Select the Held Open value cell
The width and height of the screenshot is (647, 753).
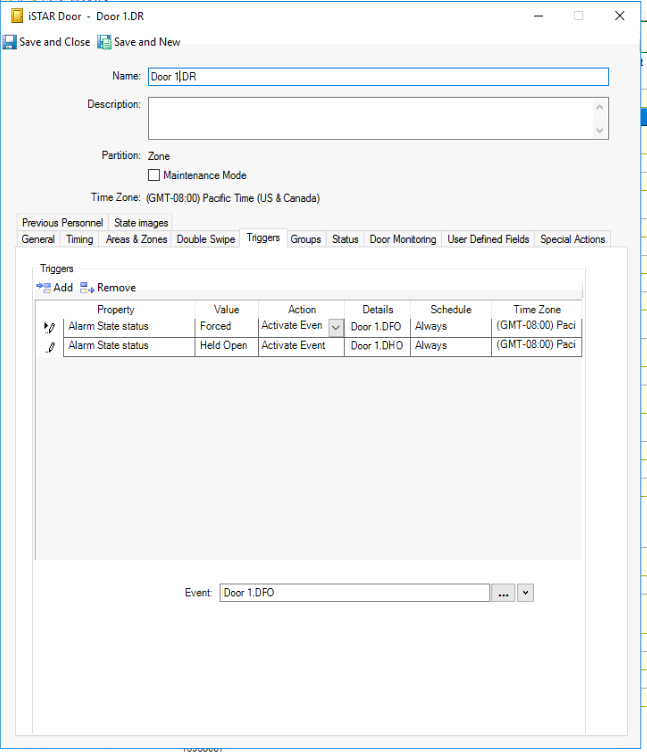(226, 346)
